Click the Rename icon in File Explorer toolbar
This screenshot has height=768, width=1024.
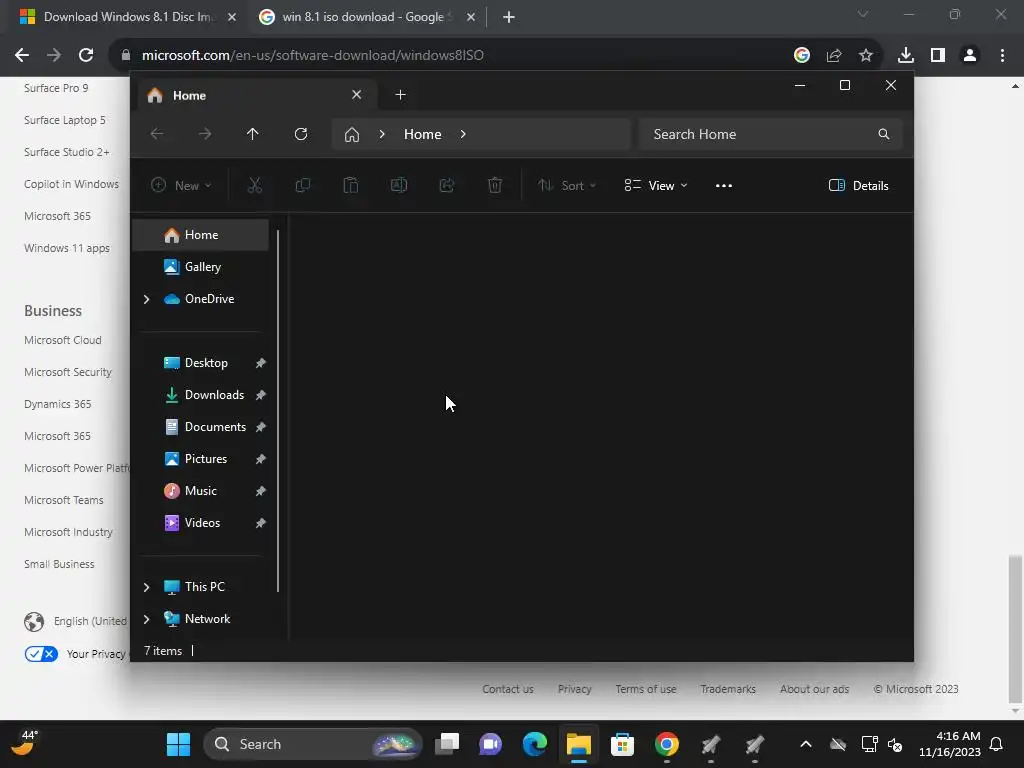coord(399,185)
